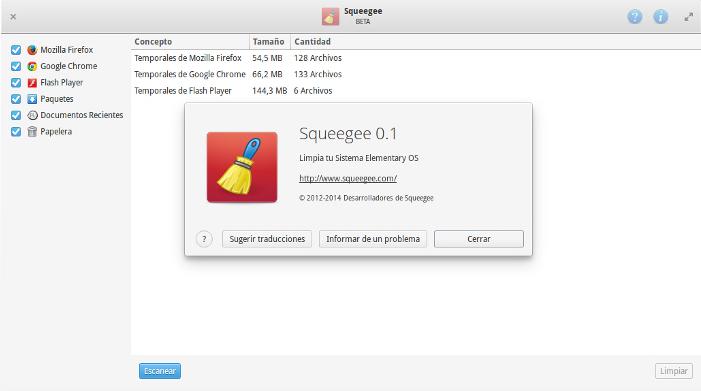Uncheck the Mozilla Firefox checkbox
701x391 pixels.
click(x=16, y=50)
